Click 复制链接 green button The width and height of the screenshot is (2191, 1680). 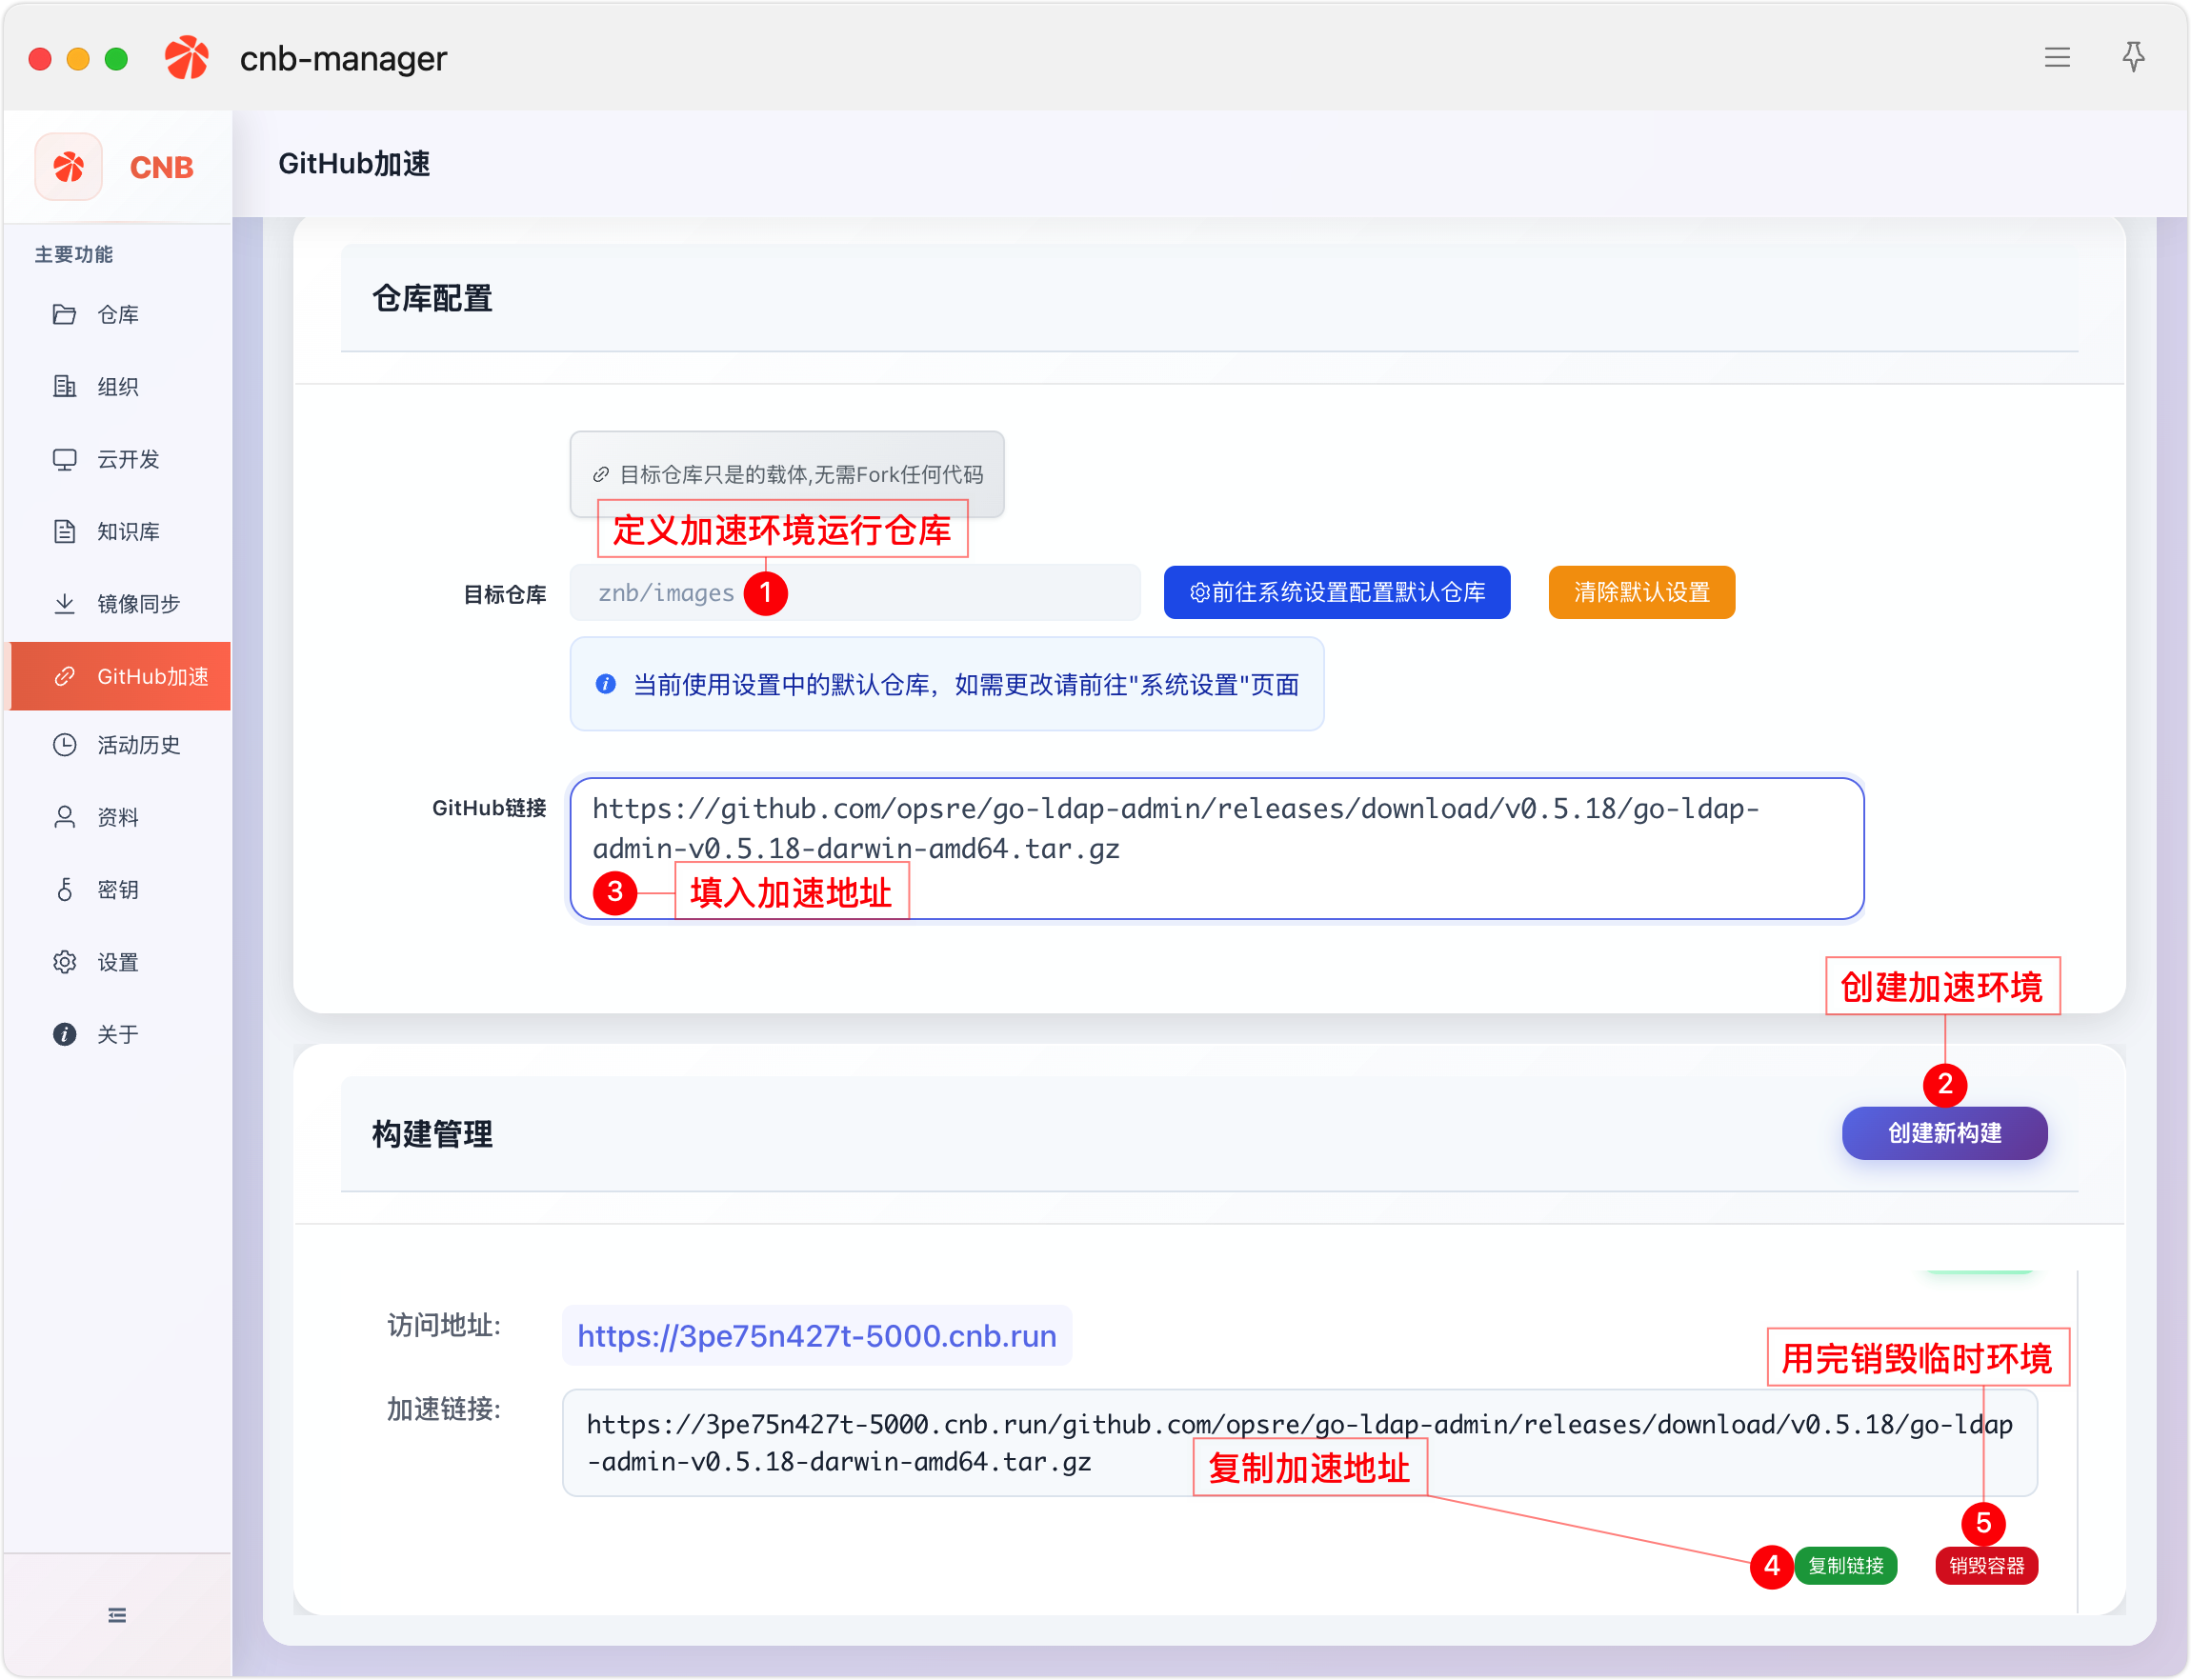click(1846, 1567)
